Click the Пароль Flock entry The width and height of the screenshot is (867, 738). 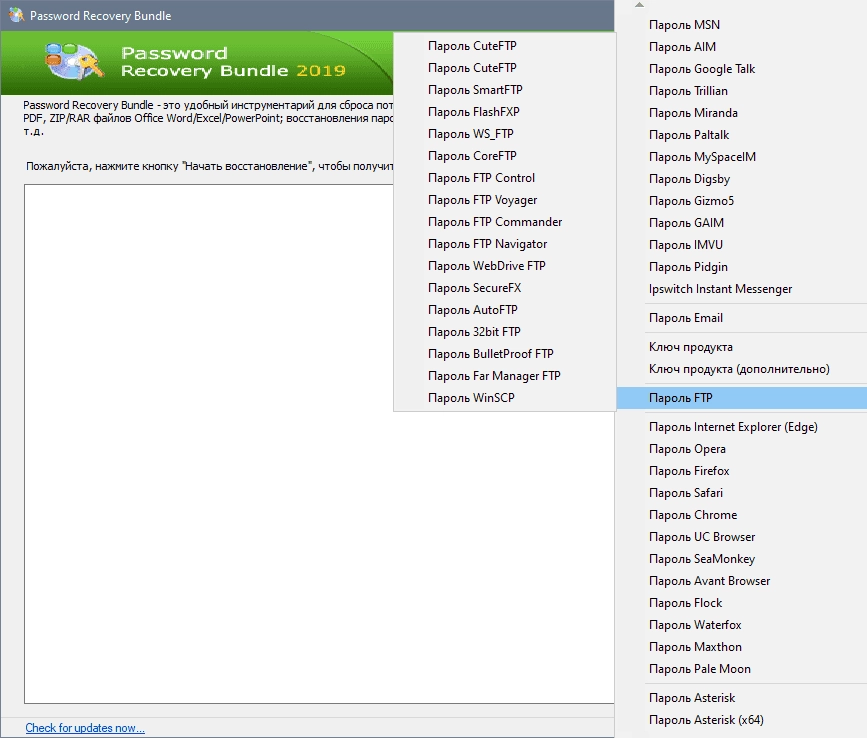[x=741, y=603]
